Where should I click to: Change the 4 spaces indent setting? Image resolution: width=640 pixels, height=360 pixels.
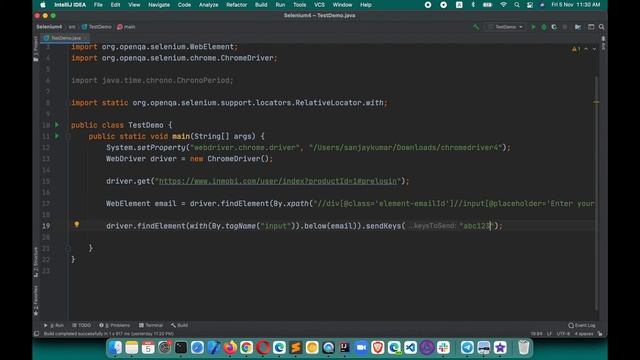584,334
